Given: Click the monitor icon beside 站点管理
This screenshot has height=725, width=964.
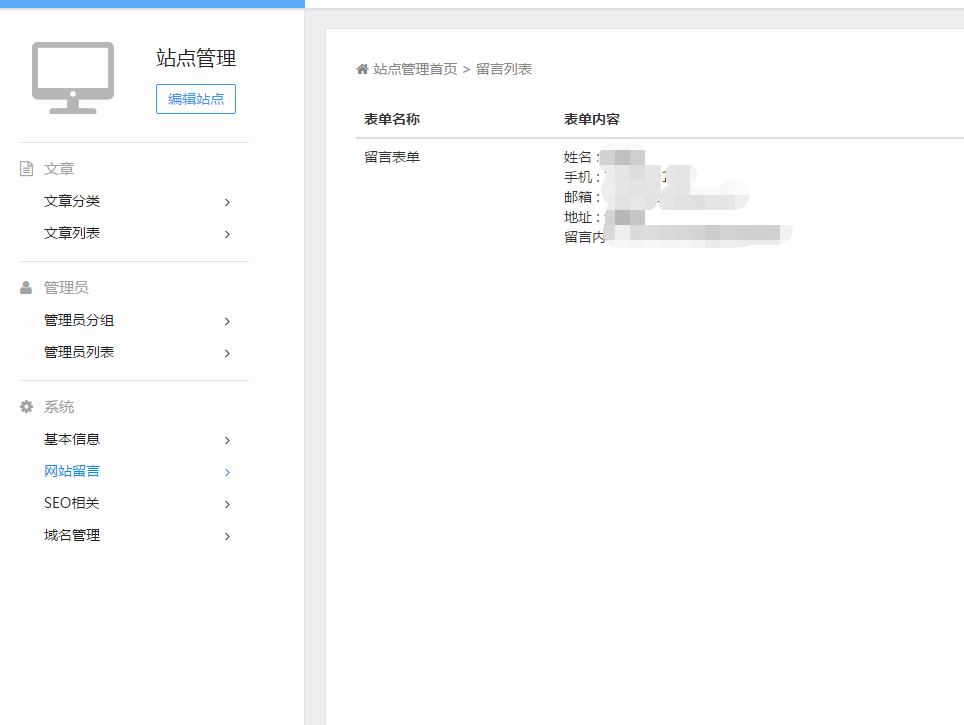Looking at the screenshot, I should 73,78.
